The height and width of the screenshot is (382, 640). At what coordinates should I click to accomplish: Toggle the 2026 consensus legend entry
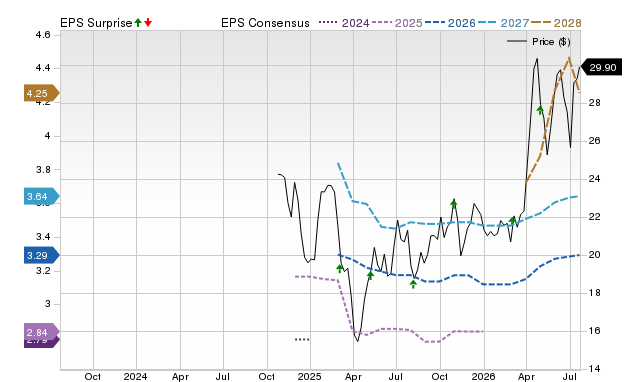pyautogui.click(x=450, y=23)
